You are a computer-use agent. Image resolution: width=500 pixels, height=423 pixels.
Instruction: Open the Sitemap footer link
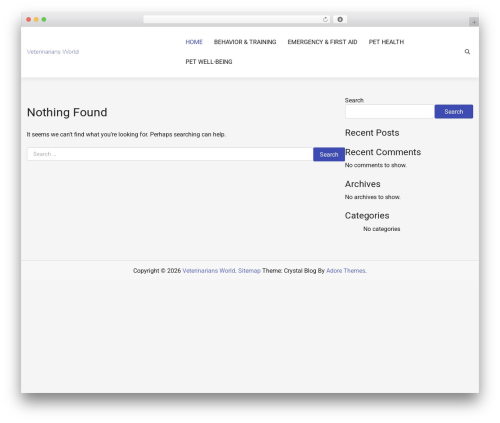pyautogui.click(x=249, y=271)
